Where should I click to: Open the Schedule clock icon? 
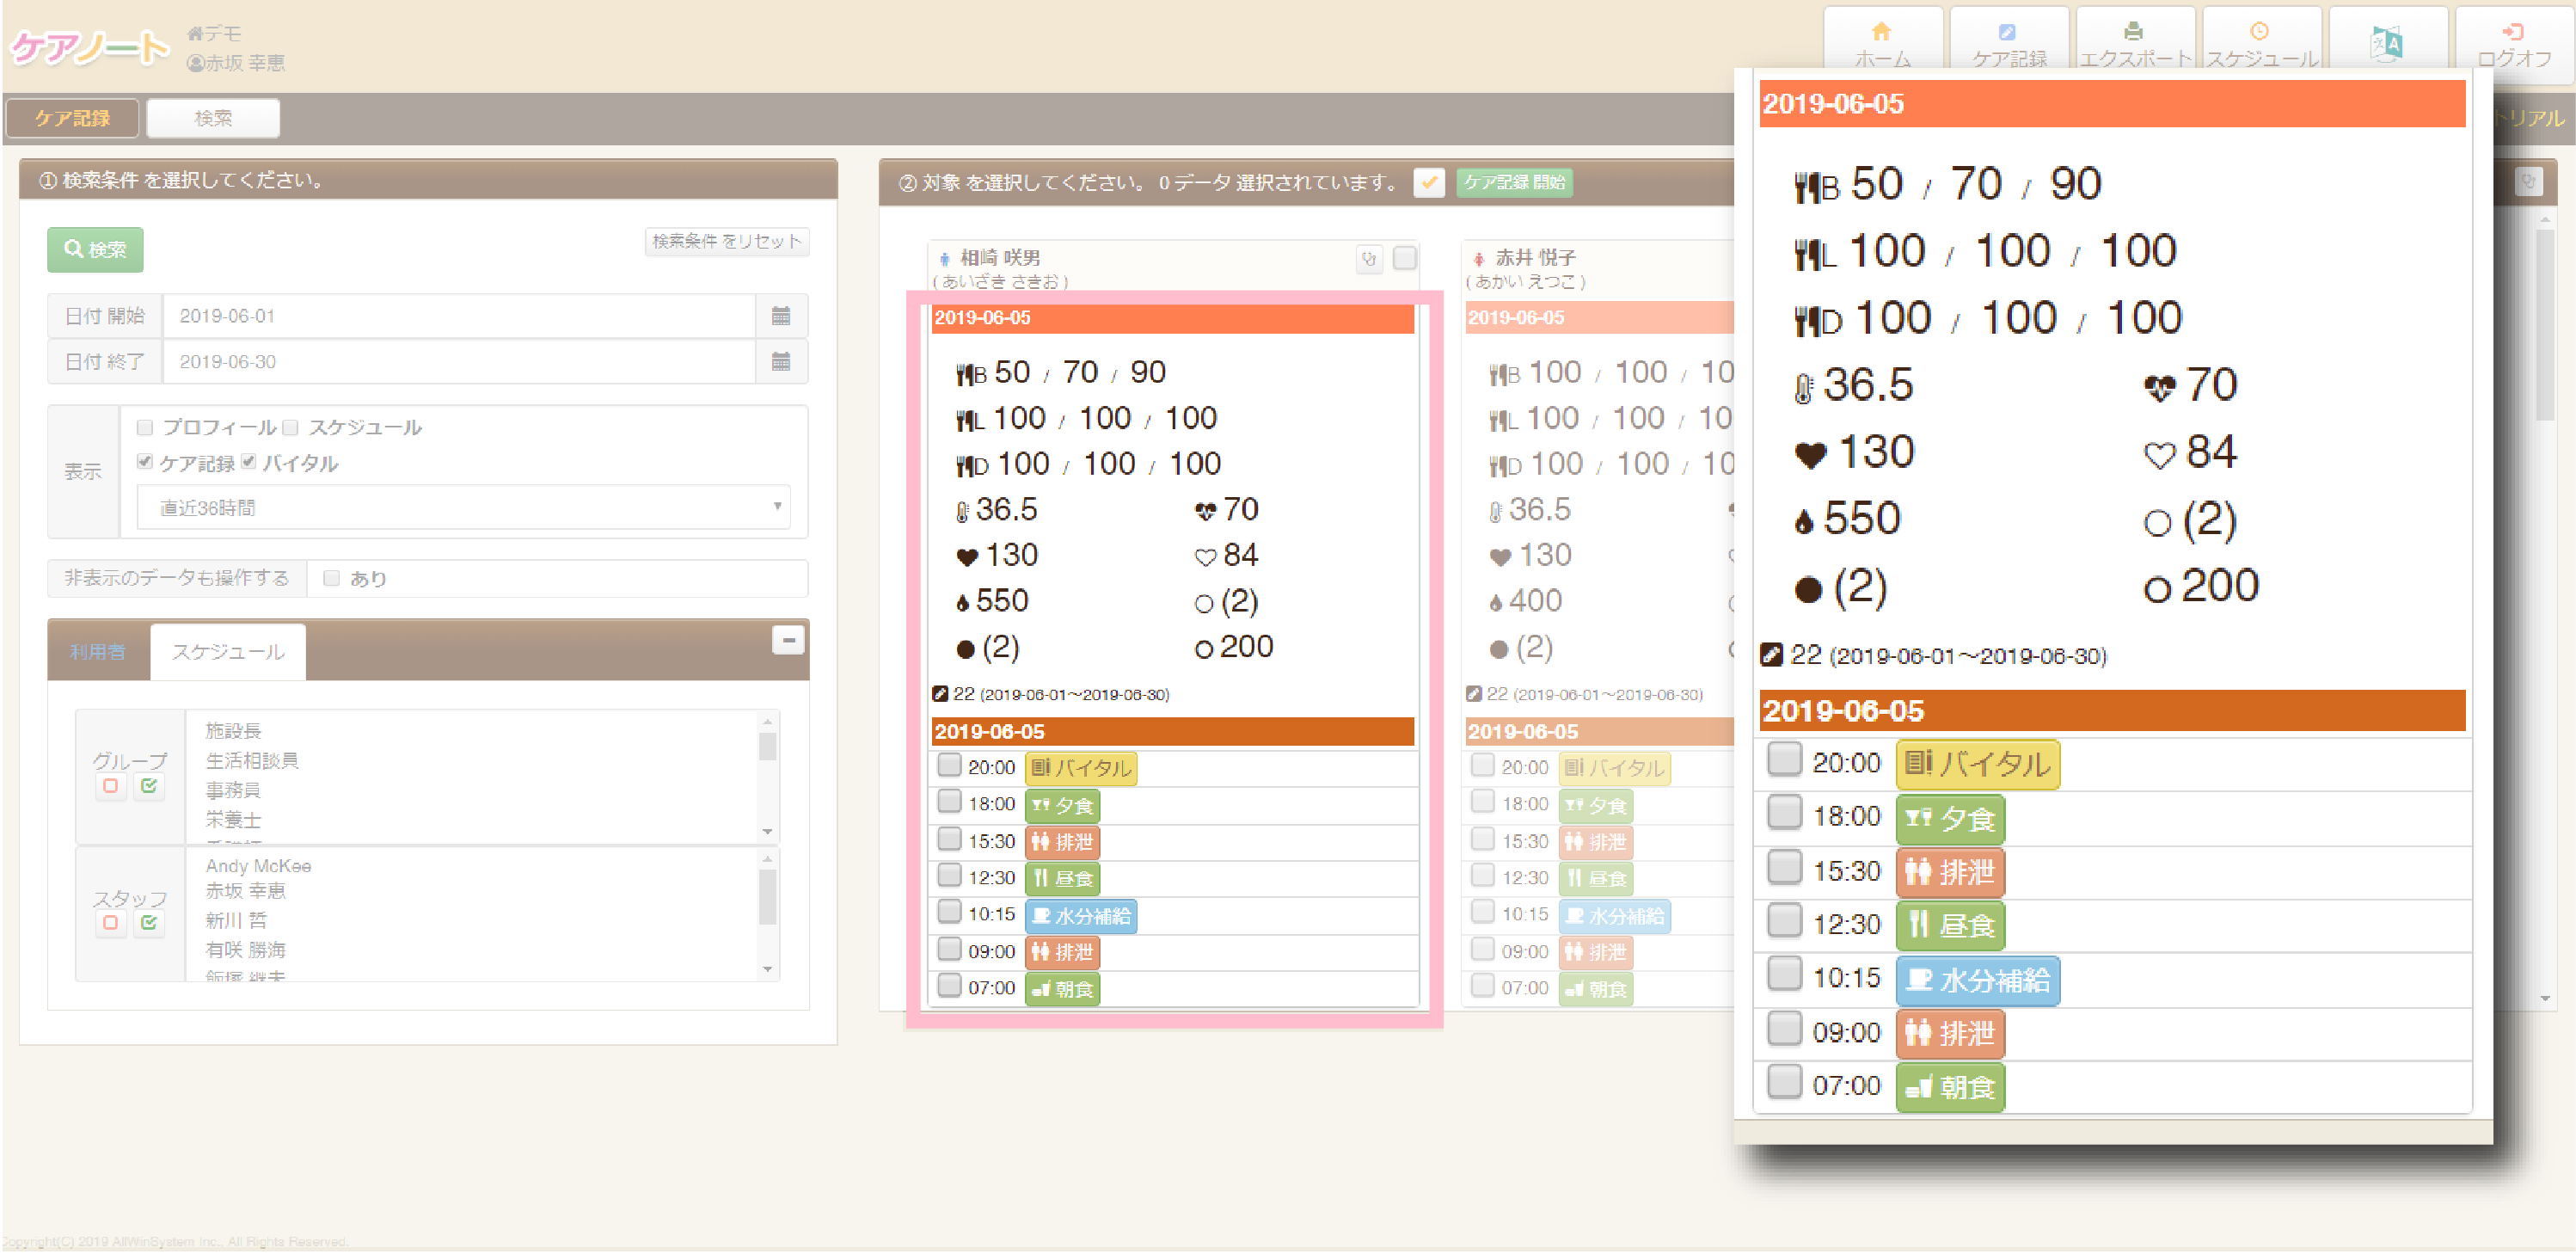click(x=2259, y=33)
